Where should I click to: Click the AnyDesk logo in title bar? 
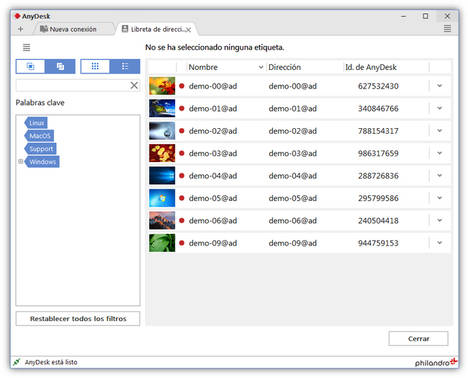(x=17, y=16)
